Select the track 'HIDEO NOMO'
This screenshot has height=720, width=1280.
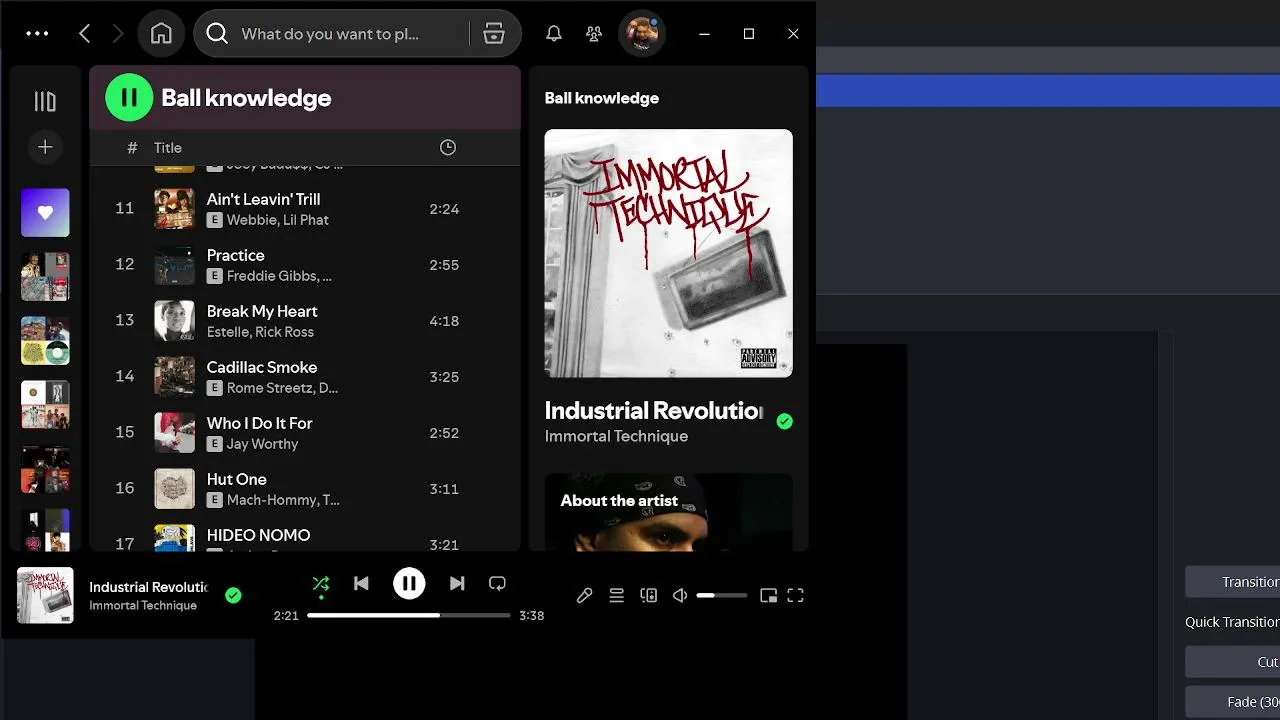pos(258,535)
